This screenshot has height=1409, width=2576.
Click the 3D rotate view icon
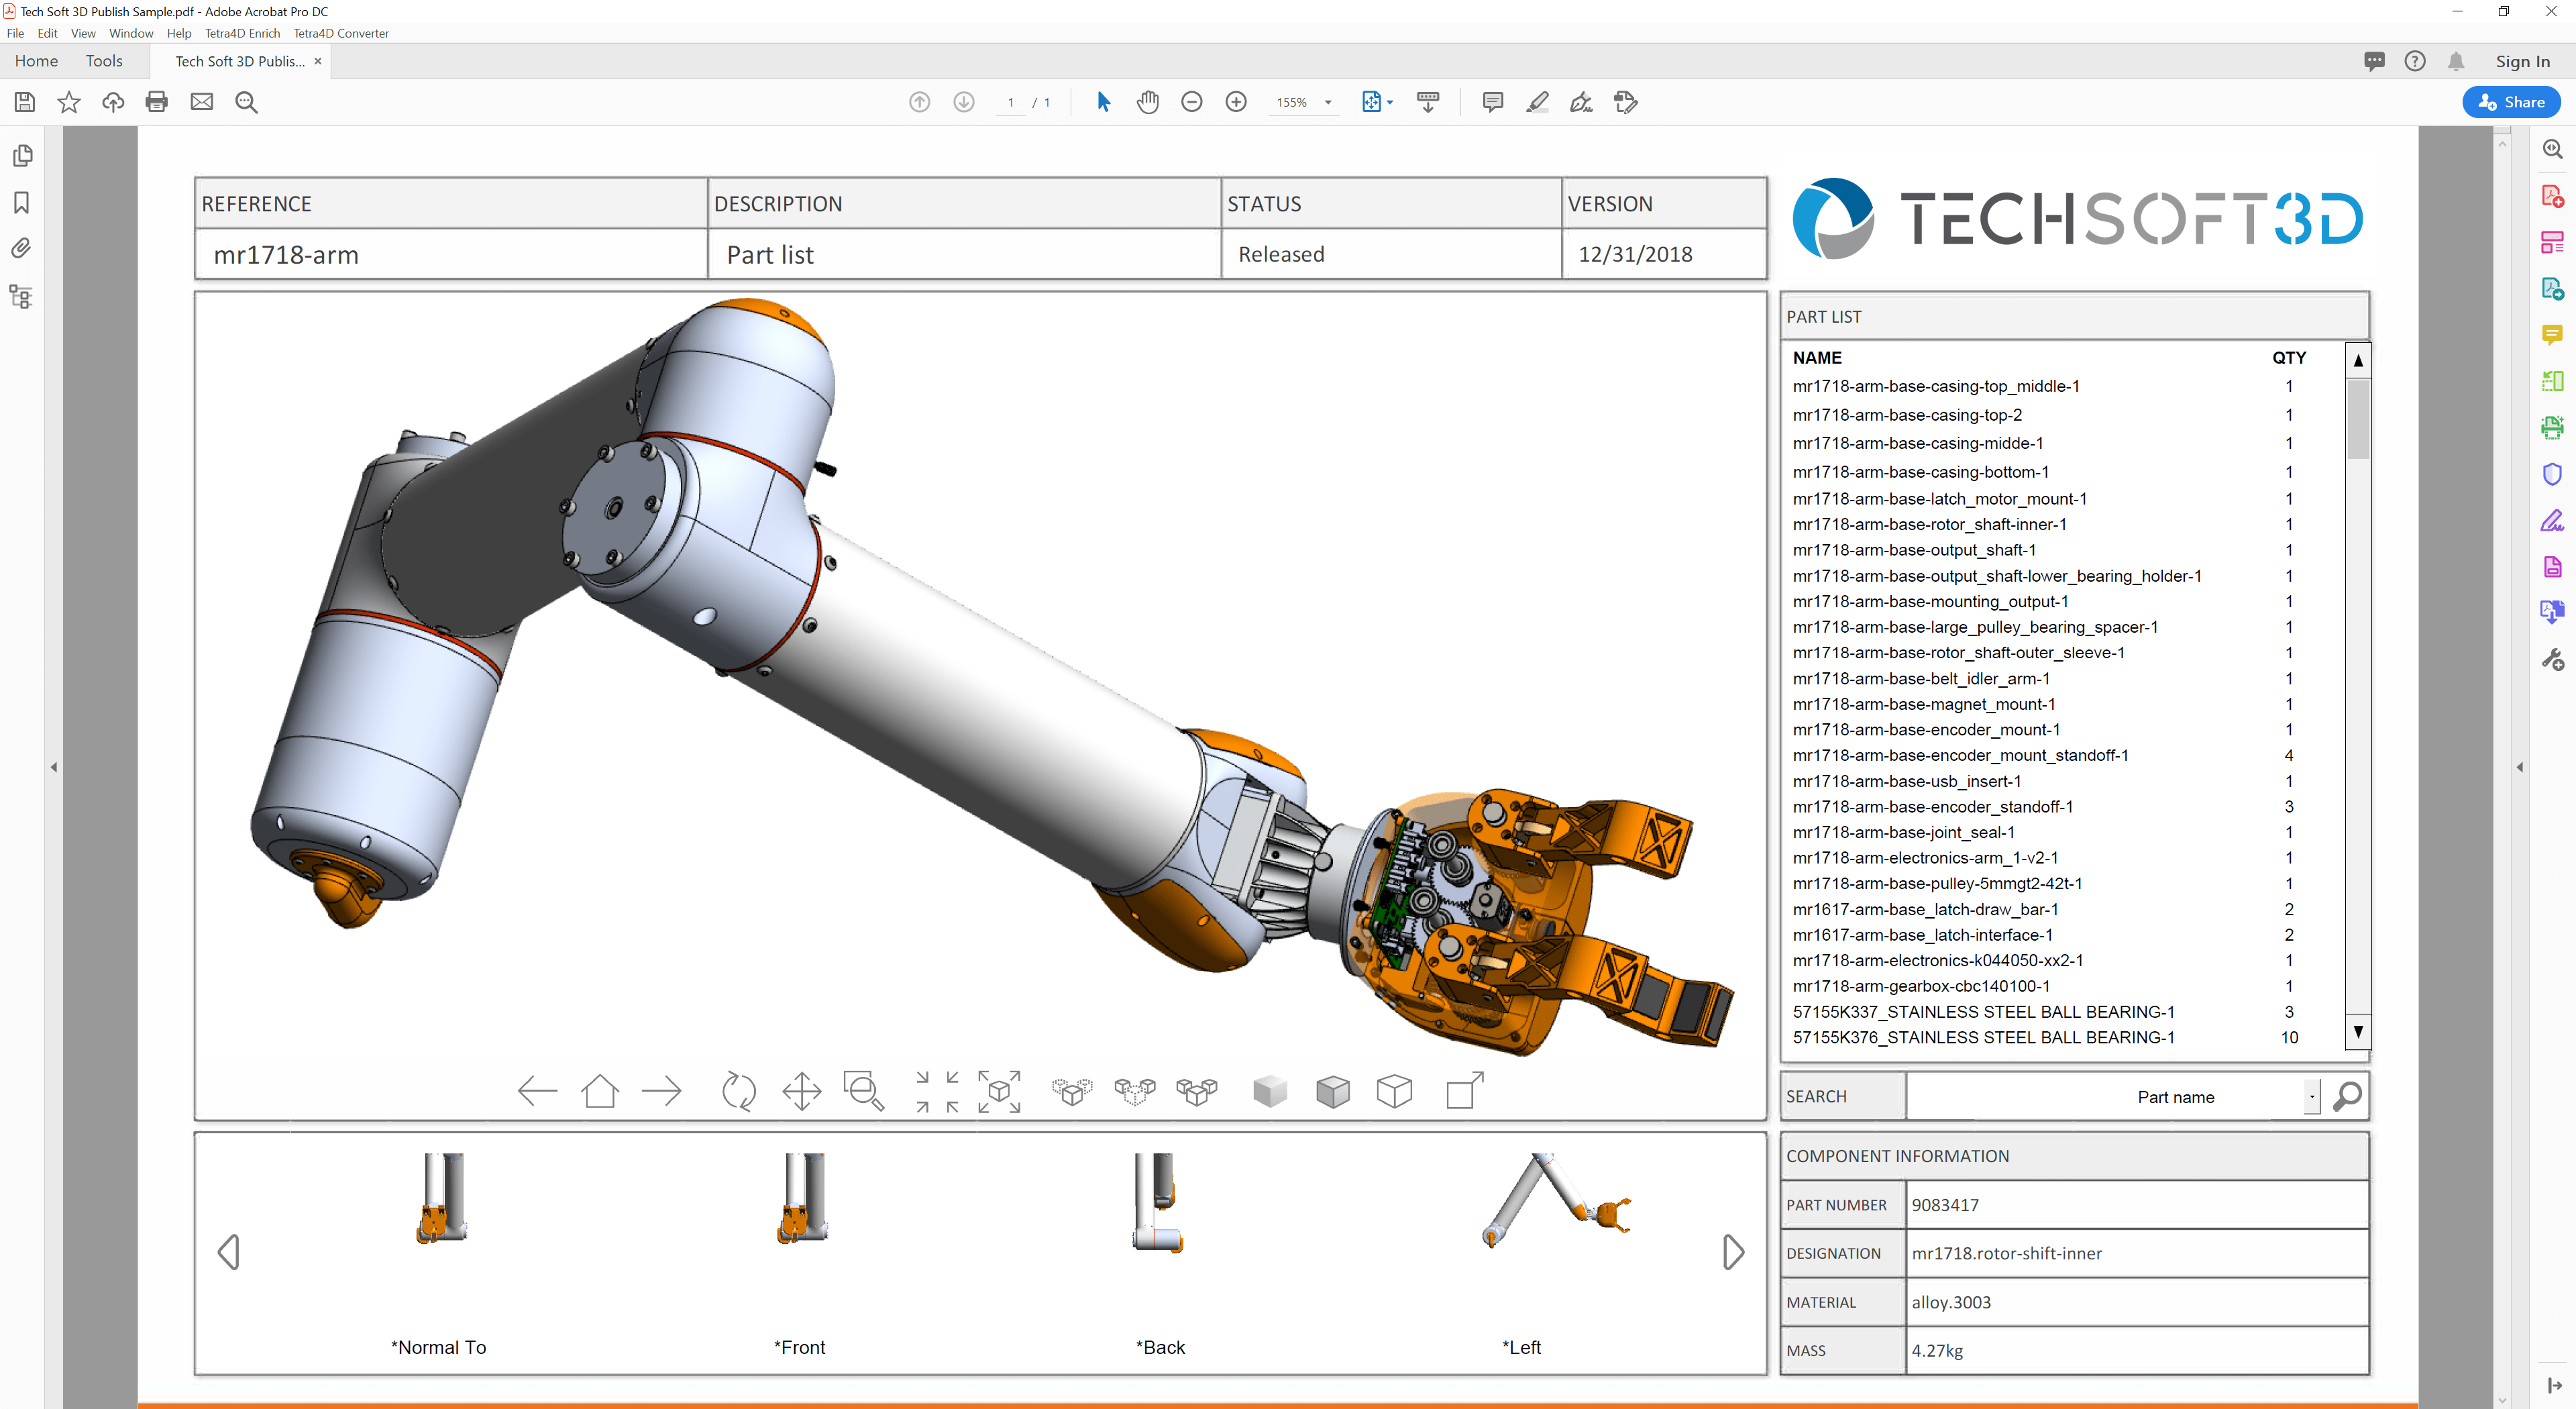tap(739, 1091)
